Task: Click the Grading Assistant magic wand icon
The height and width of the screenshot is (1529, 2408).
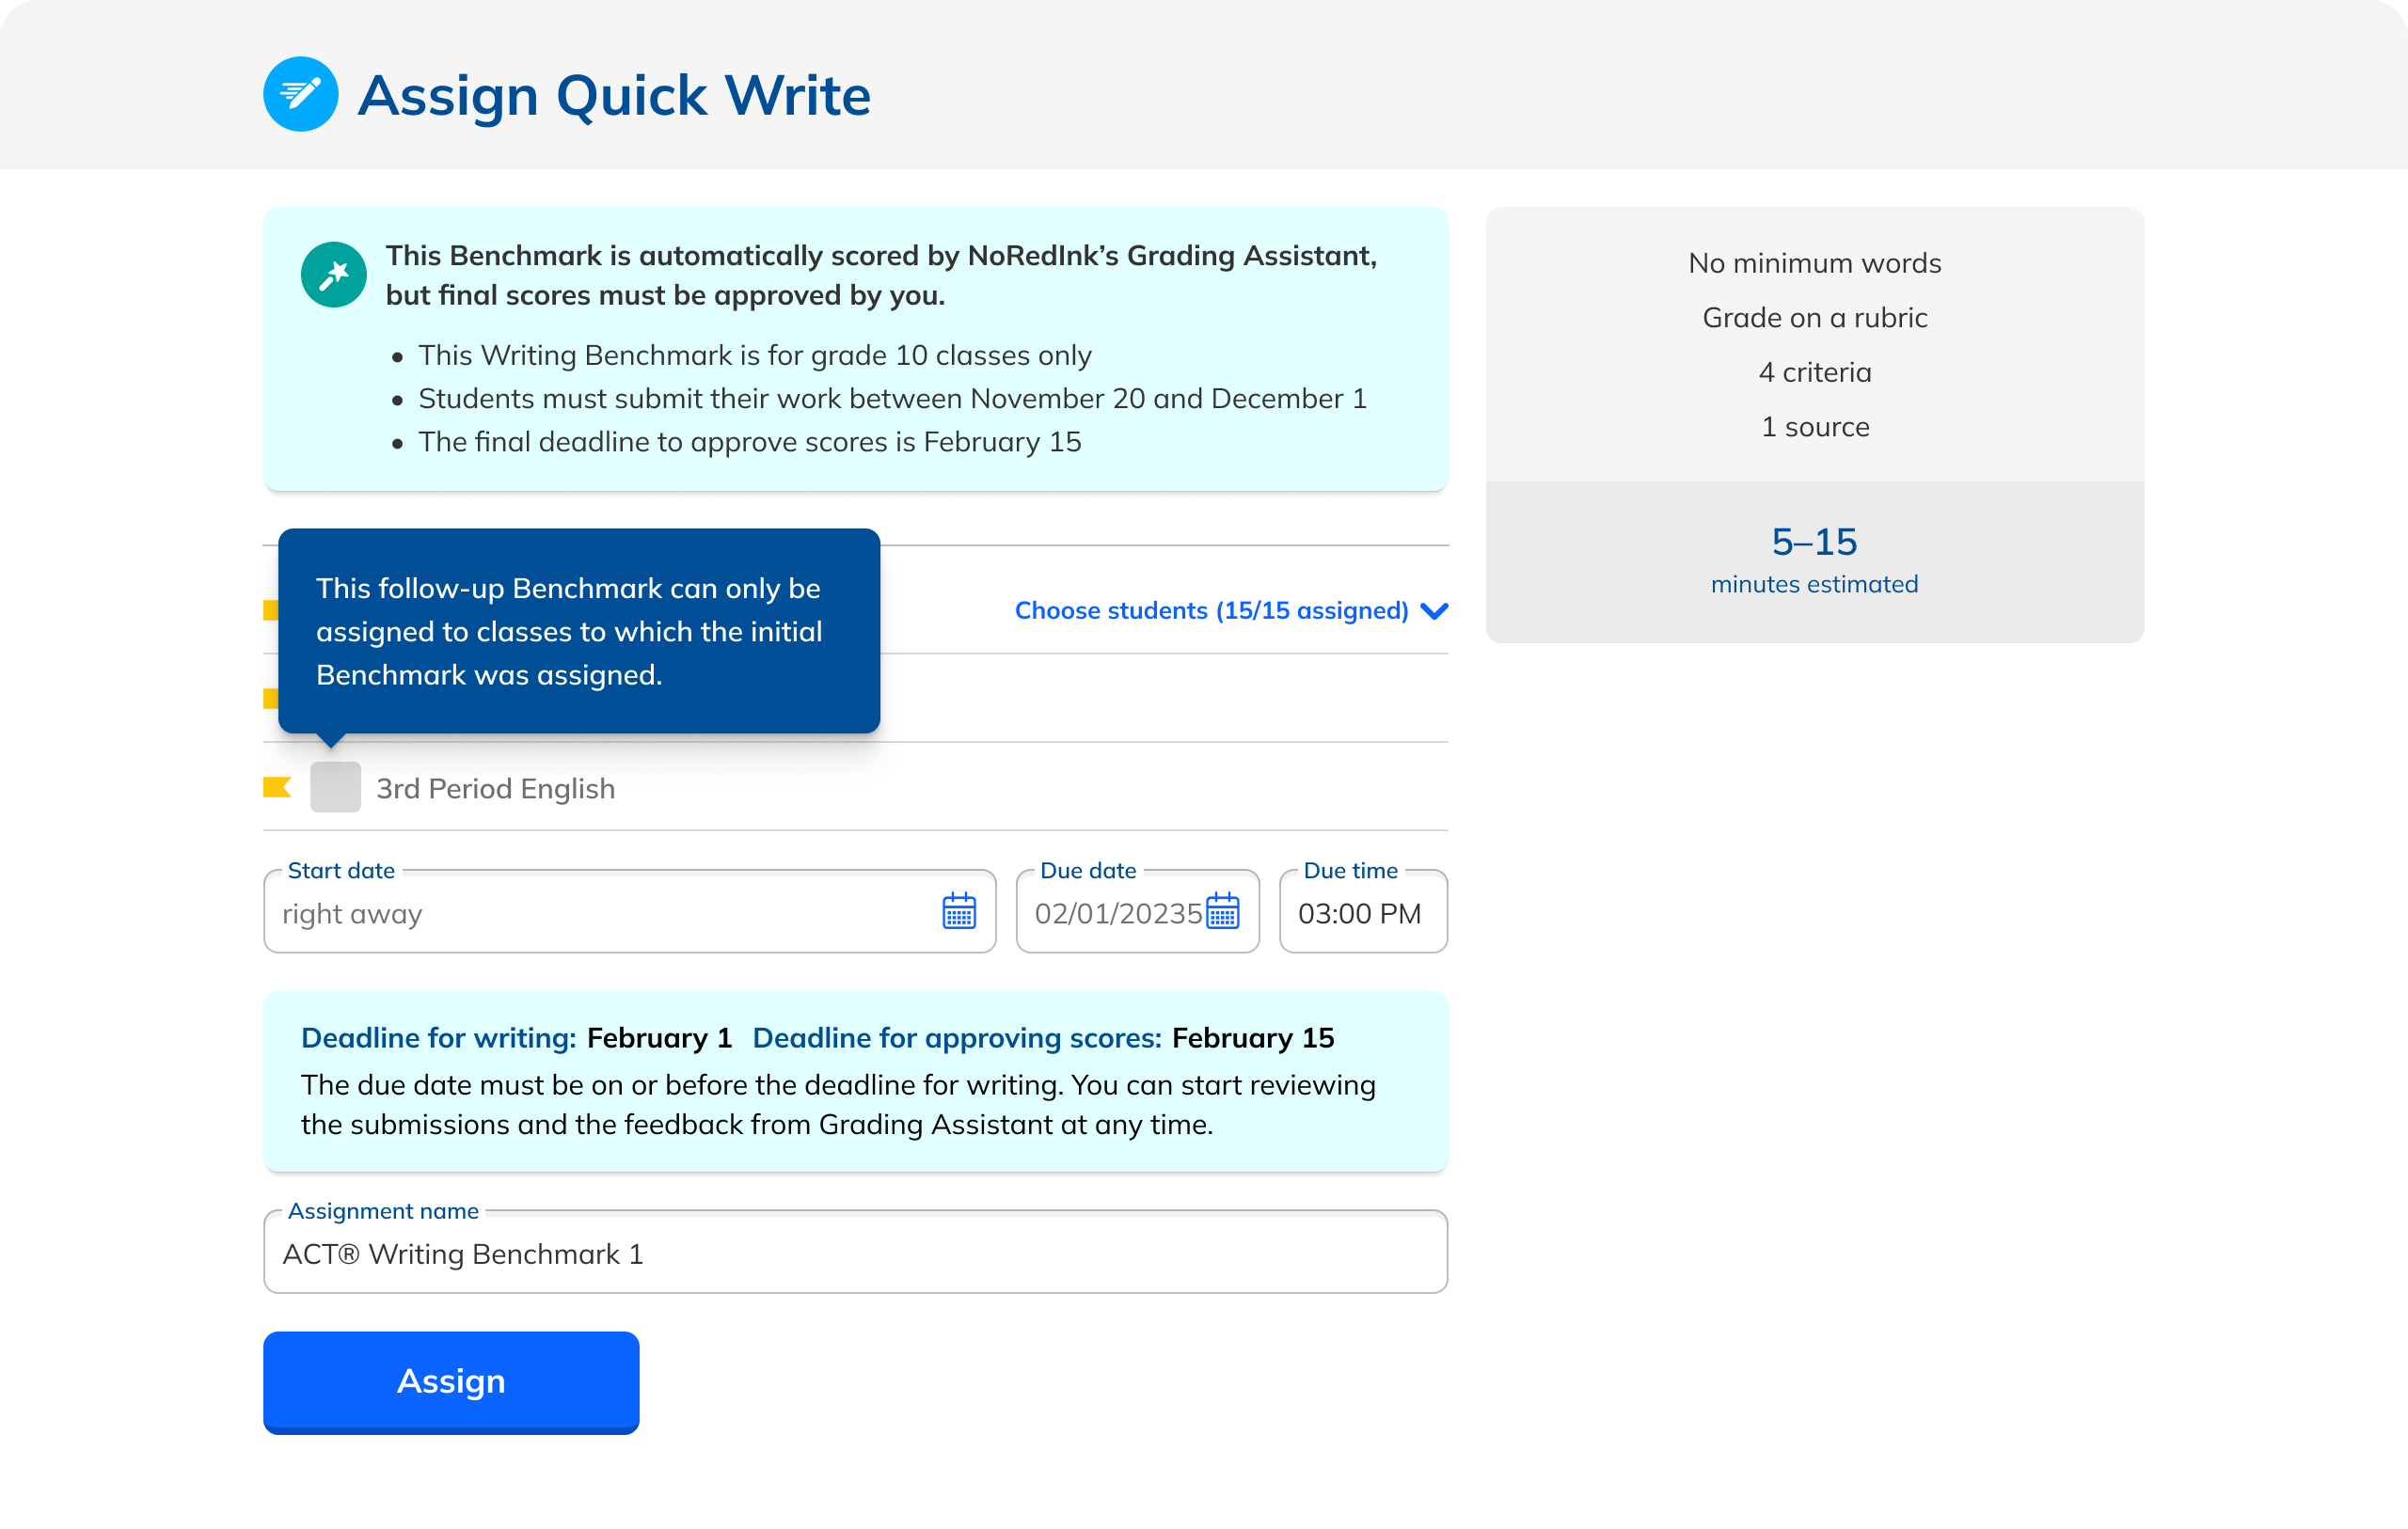Action: [333, 274]
